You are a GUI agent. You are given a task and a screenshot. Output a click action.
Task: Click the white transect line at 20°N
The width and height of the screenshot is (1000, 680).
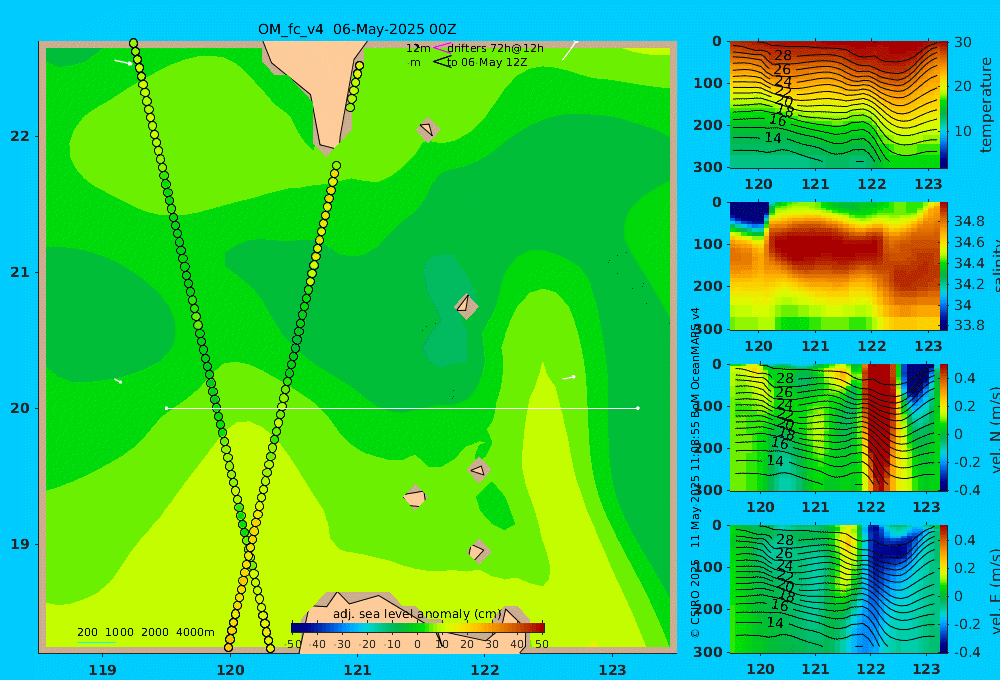tap(402, 408)
